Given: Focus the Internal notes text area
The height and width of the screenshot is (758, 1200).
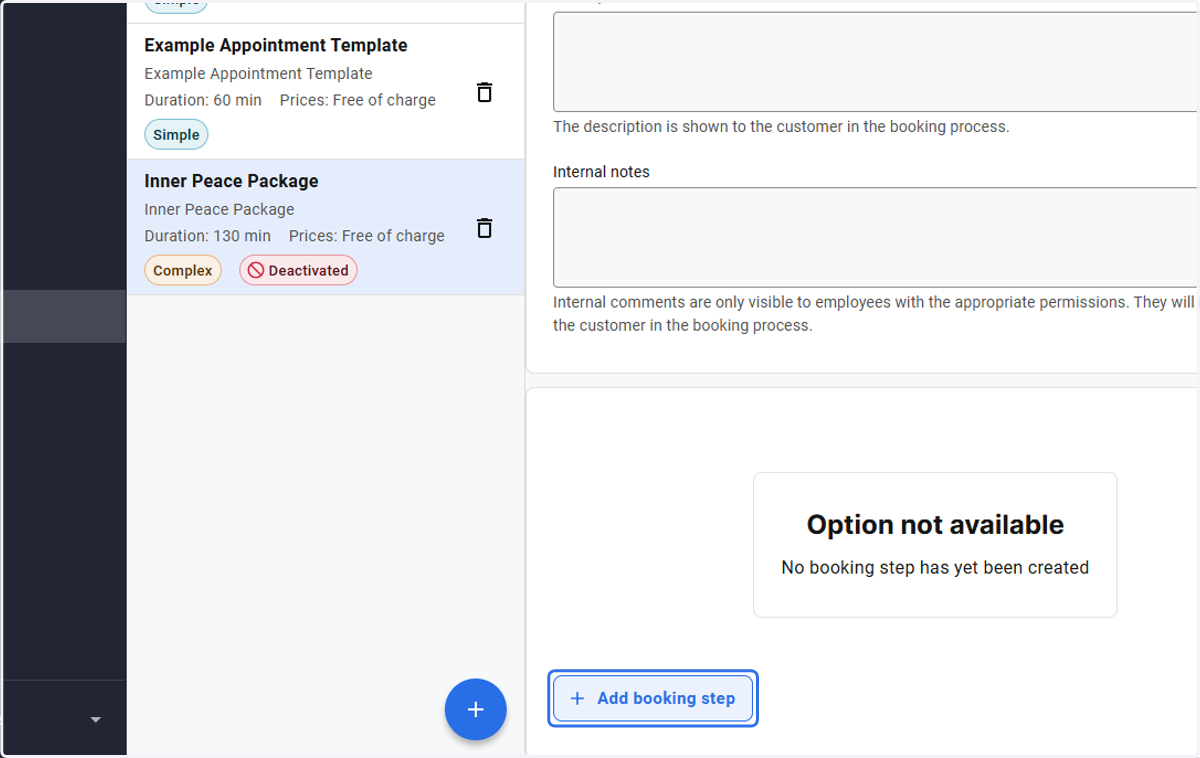Looking at the screenshot, I should tap(875, 237).
